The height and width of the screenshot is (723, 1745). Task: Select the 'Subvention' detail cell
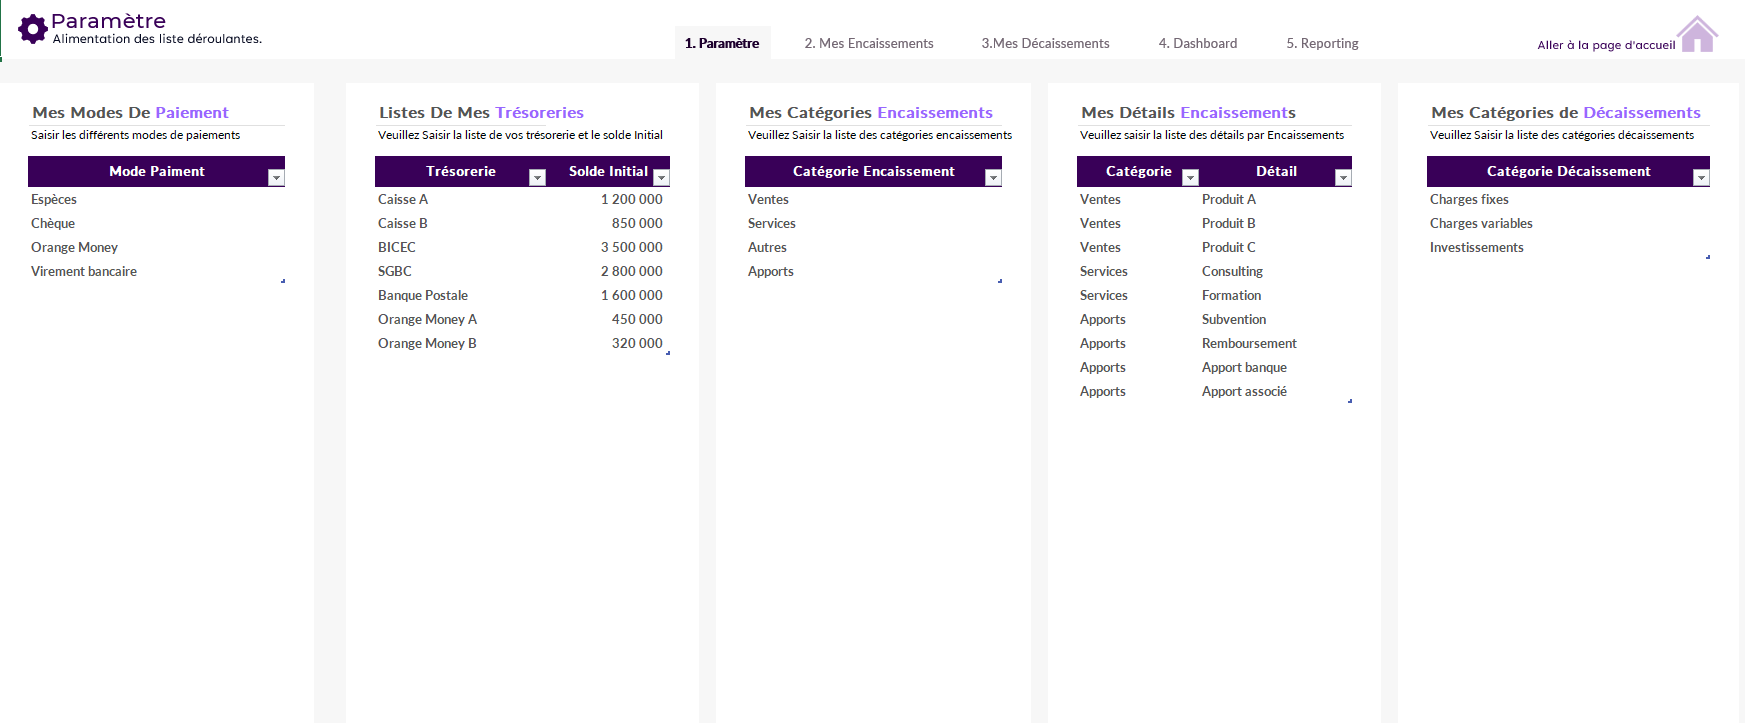point(1275,319)
